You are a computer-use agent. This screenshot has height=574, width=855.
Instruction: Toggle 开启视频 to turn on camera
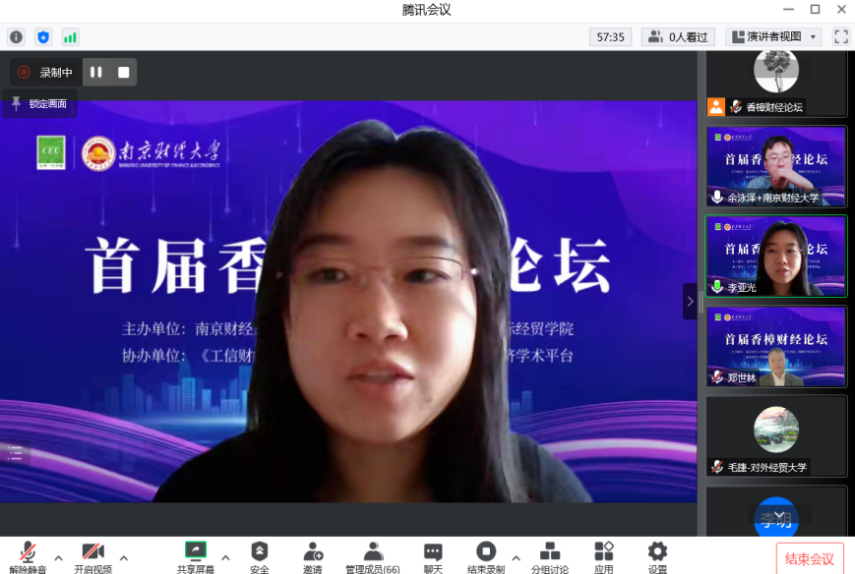[93, 557]
